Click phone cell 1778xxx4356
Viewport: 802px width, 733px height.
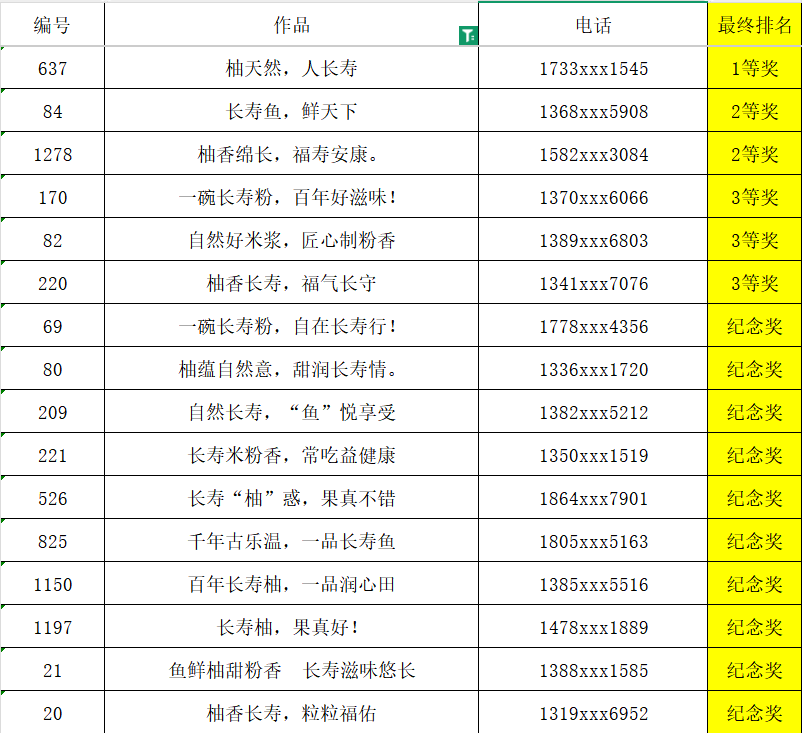click(593, 326)
